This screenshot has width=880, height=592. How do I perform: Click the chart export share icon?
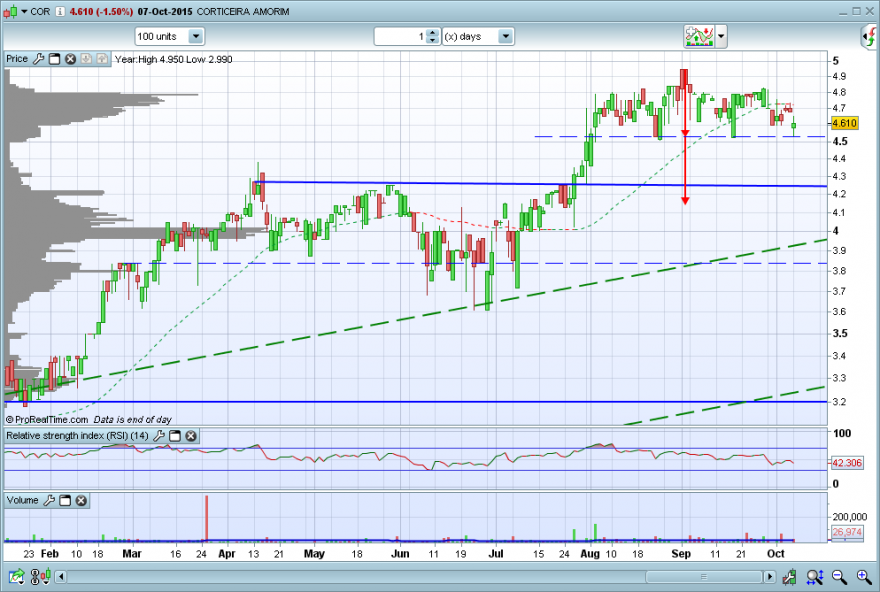pyautogui.click(x=16, y=576)
